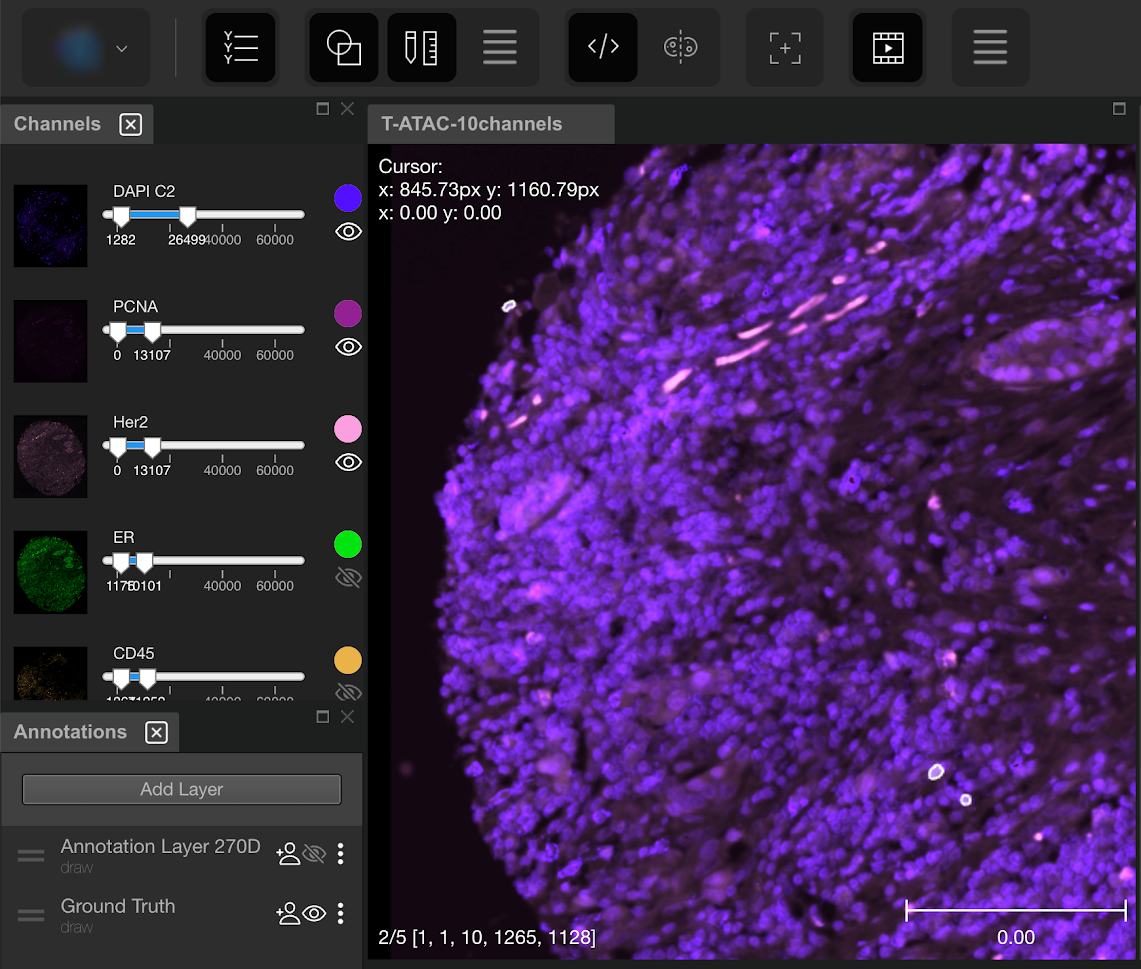
Task: Open the Her2 pink color swatch
Action: pos(347,429)
